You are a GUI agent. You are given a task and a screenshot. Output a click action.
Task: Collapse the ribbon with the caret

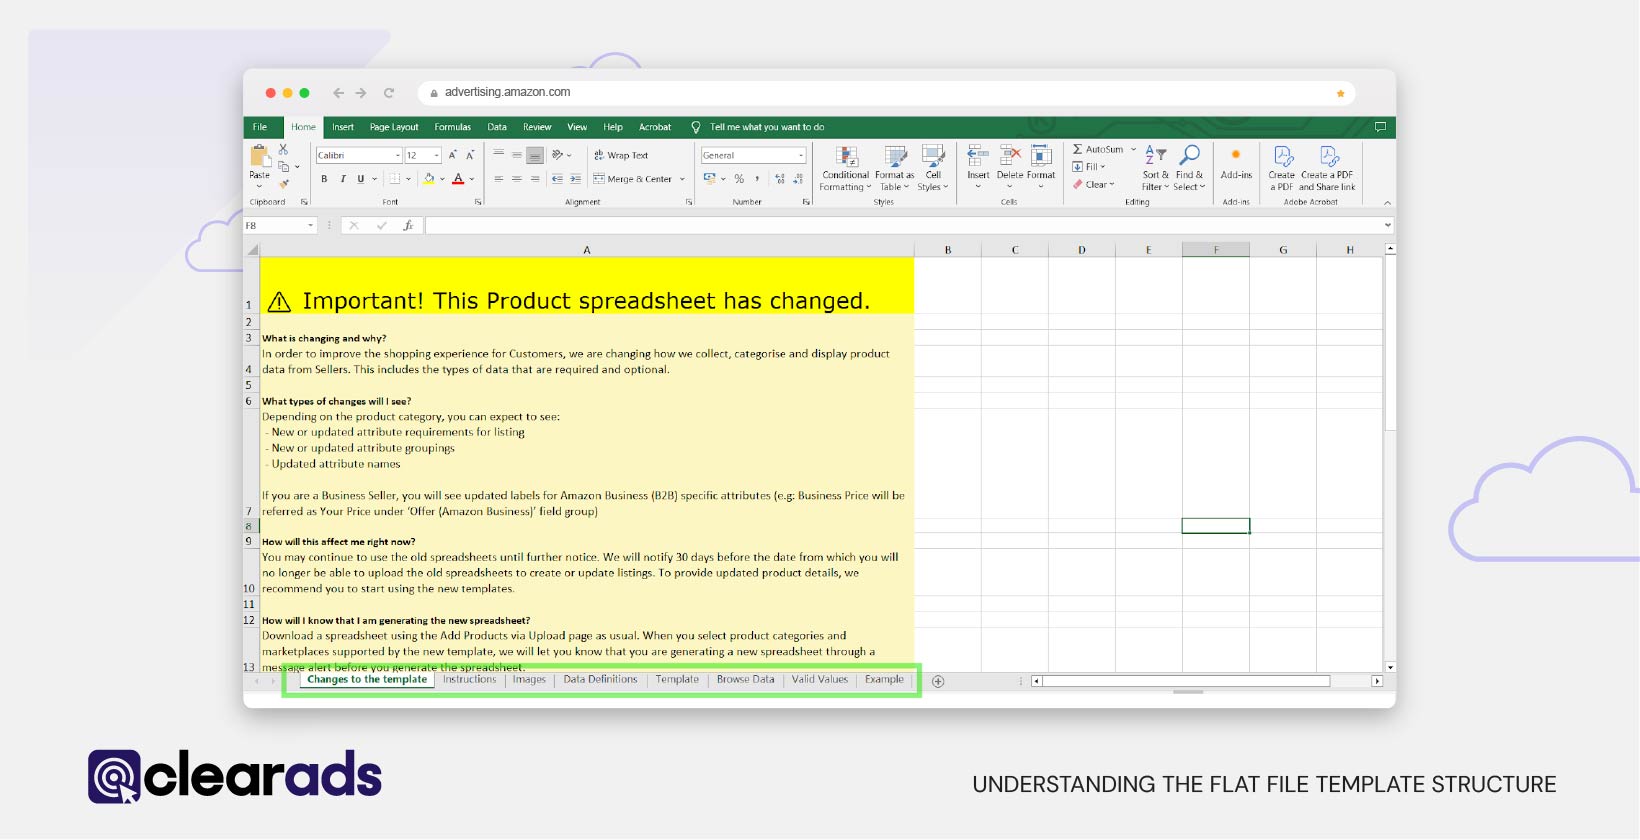[x=1386, y=202]
